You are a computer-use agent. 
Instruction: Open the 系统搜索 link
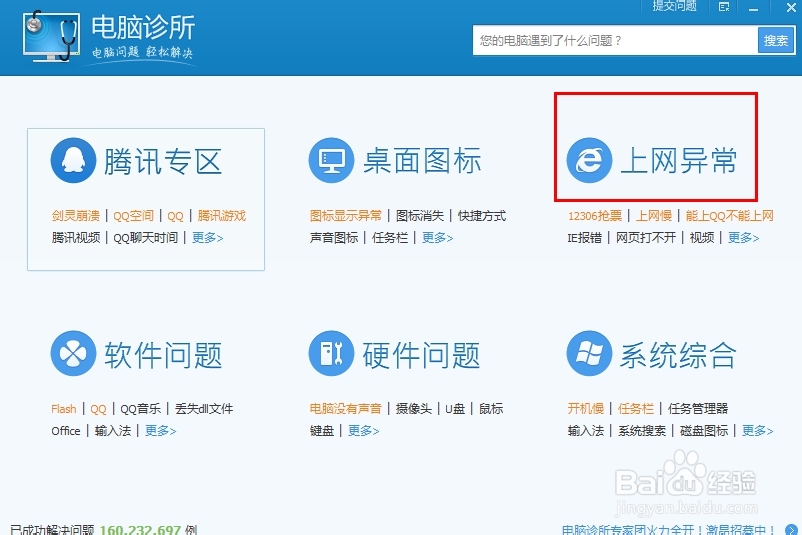click(642, 431)
